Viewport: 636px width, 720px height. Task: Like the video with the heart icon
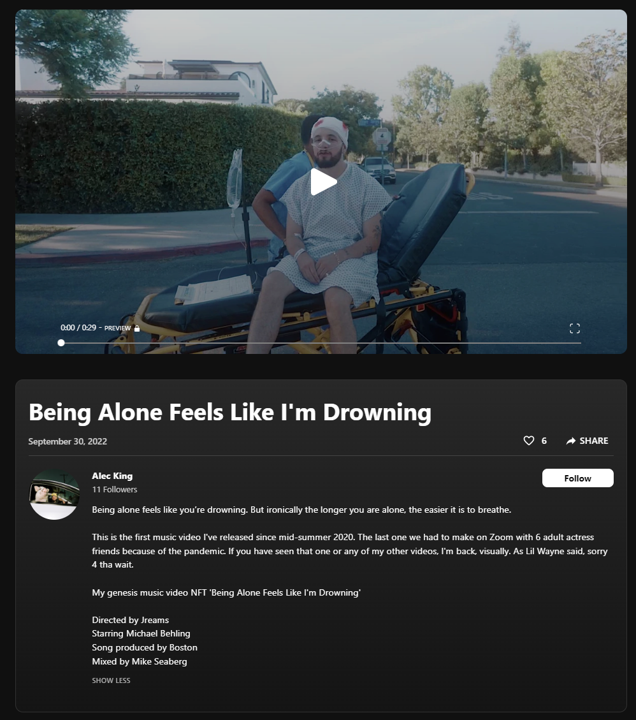529,440
